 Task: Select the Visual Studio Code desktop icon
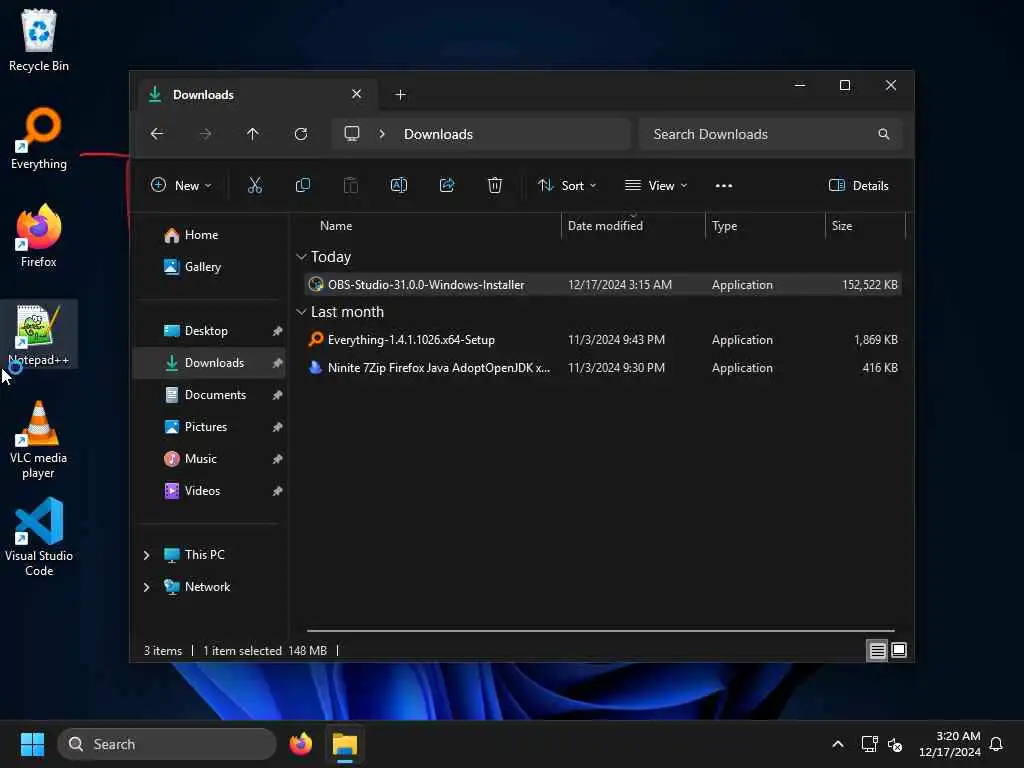pyautogui.click(x=39, y=537)
